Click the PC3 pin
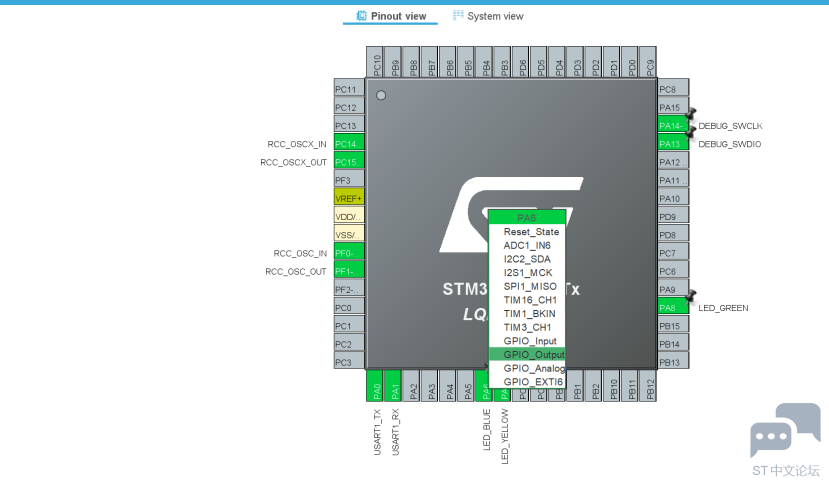 349,362
